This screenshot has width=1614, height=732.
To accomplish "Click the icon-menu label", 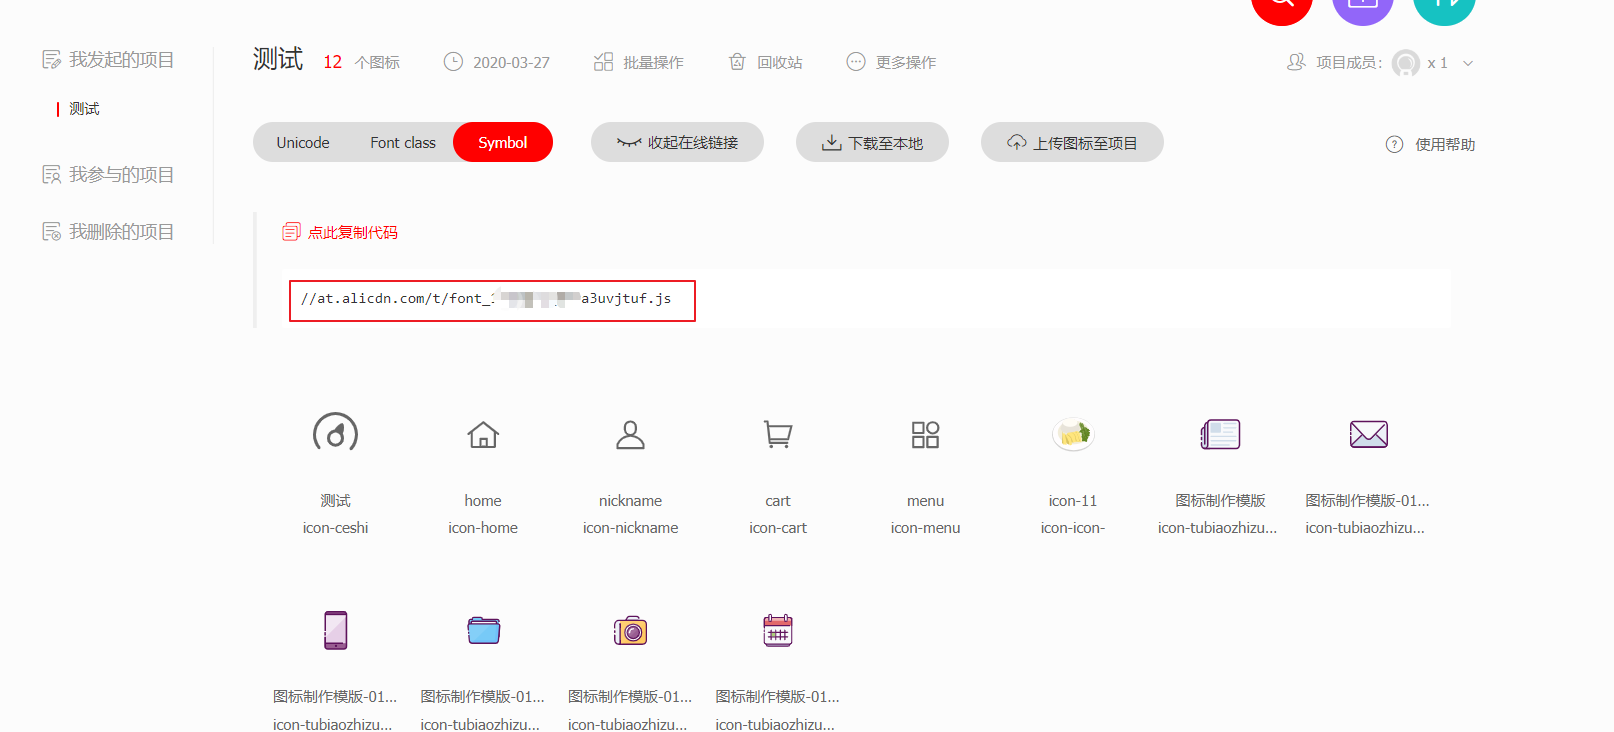I will 925,528.
